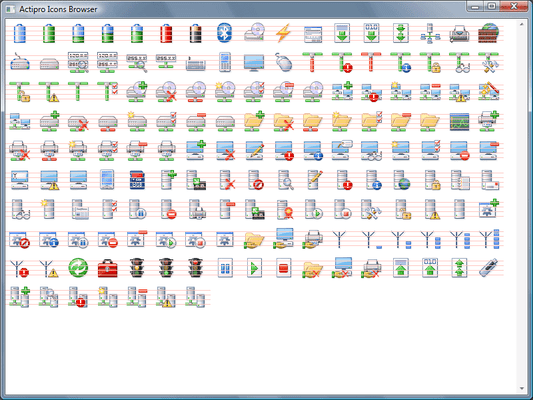The width and height of the screenshot is (533, 400).
Task: Select the red stop square icon
Action: tap(283, 268)
